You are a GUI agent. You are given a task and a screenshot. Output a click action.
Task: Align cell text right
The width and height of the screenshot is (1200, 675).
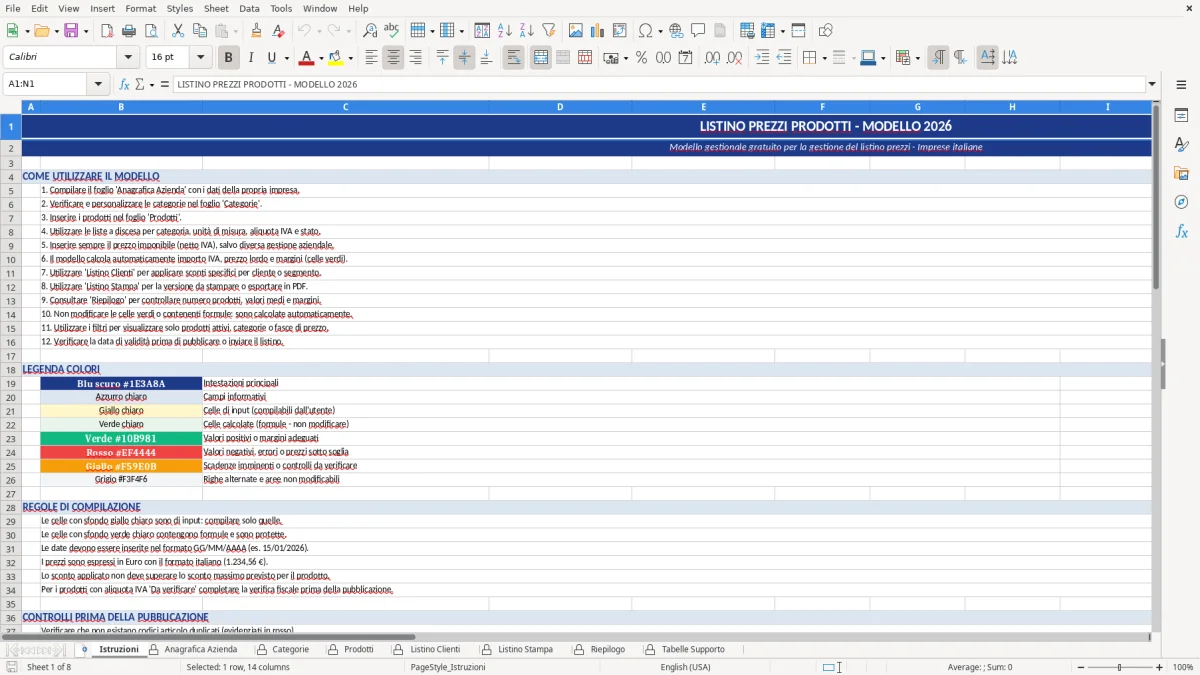click(x=415, y=58)
